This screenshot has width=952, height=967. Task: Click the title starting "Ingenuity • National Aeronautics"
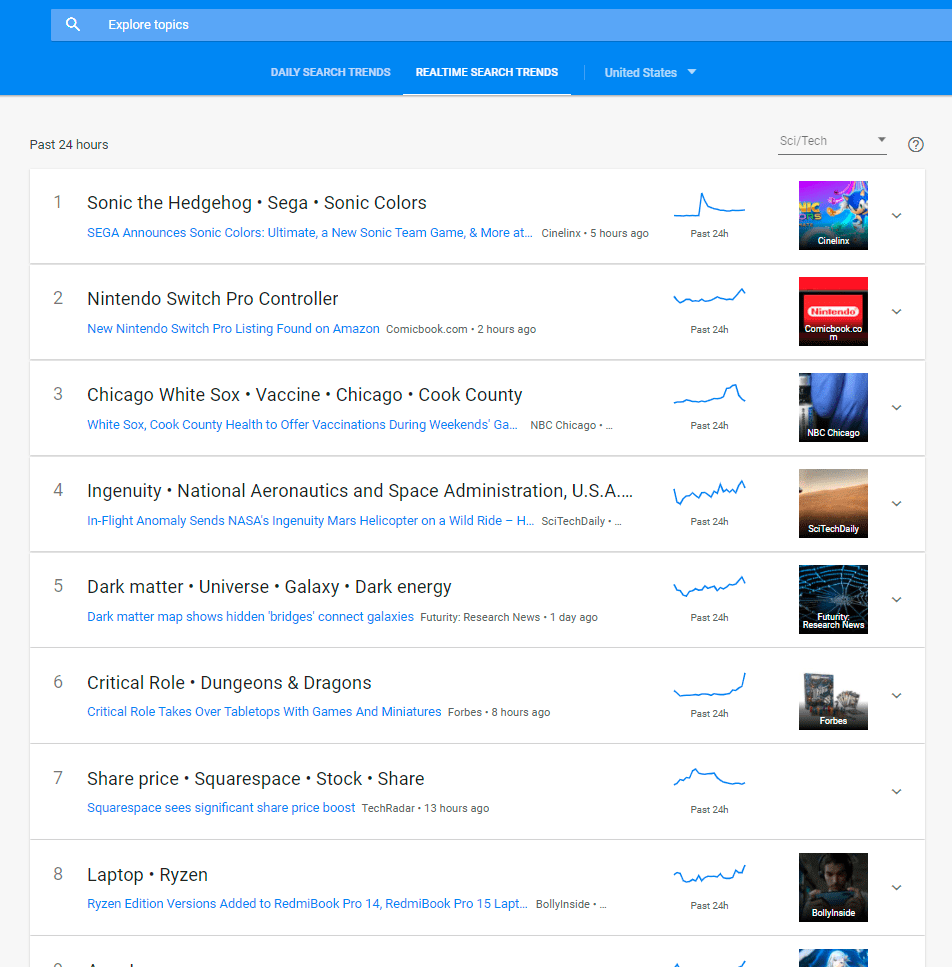360,491
